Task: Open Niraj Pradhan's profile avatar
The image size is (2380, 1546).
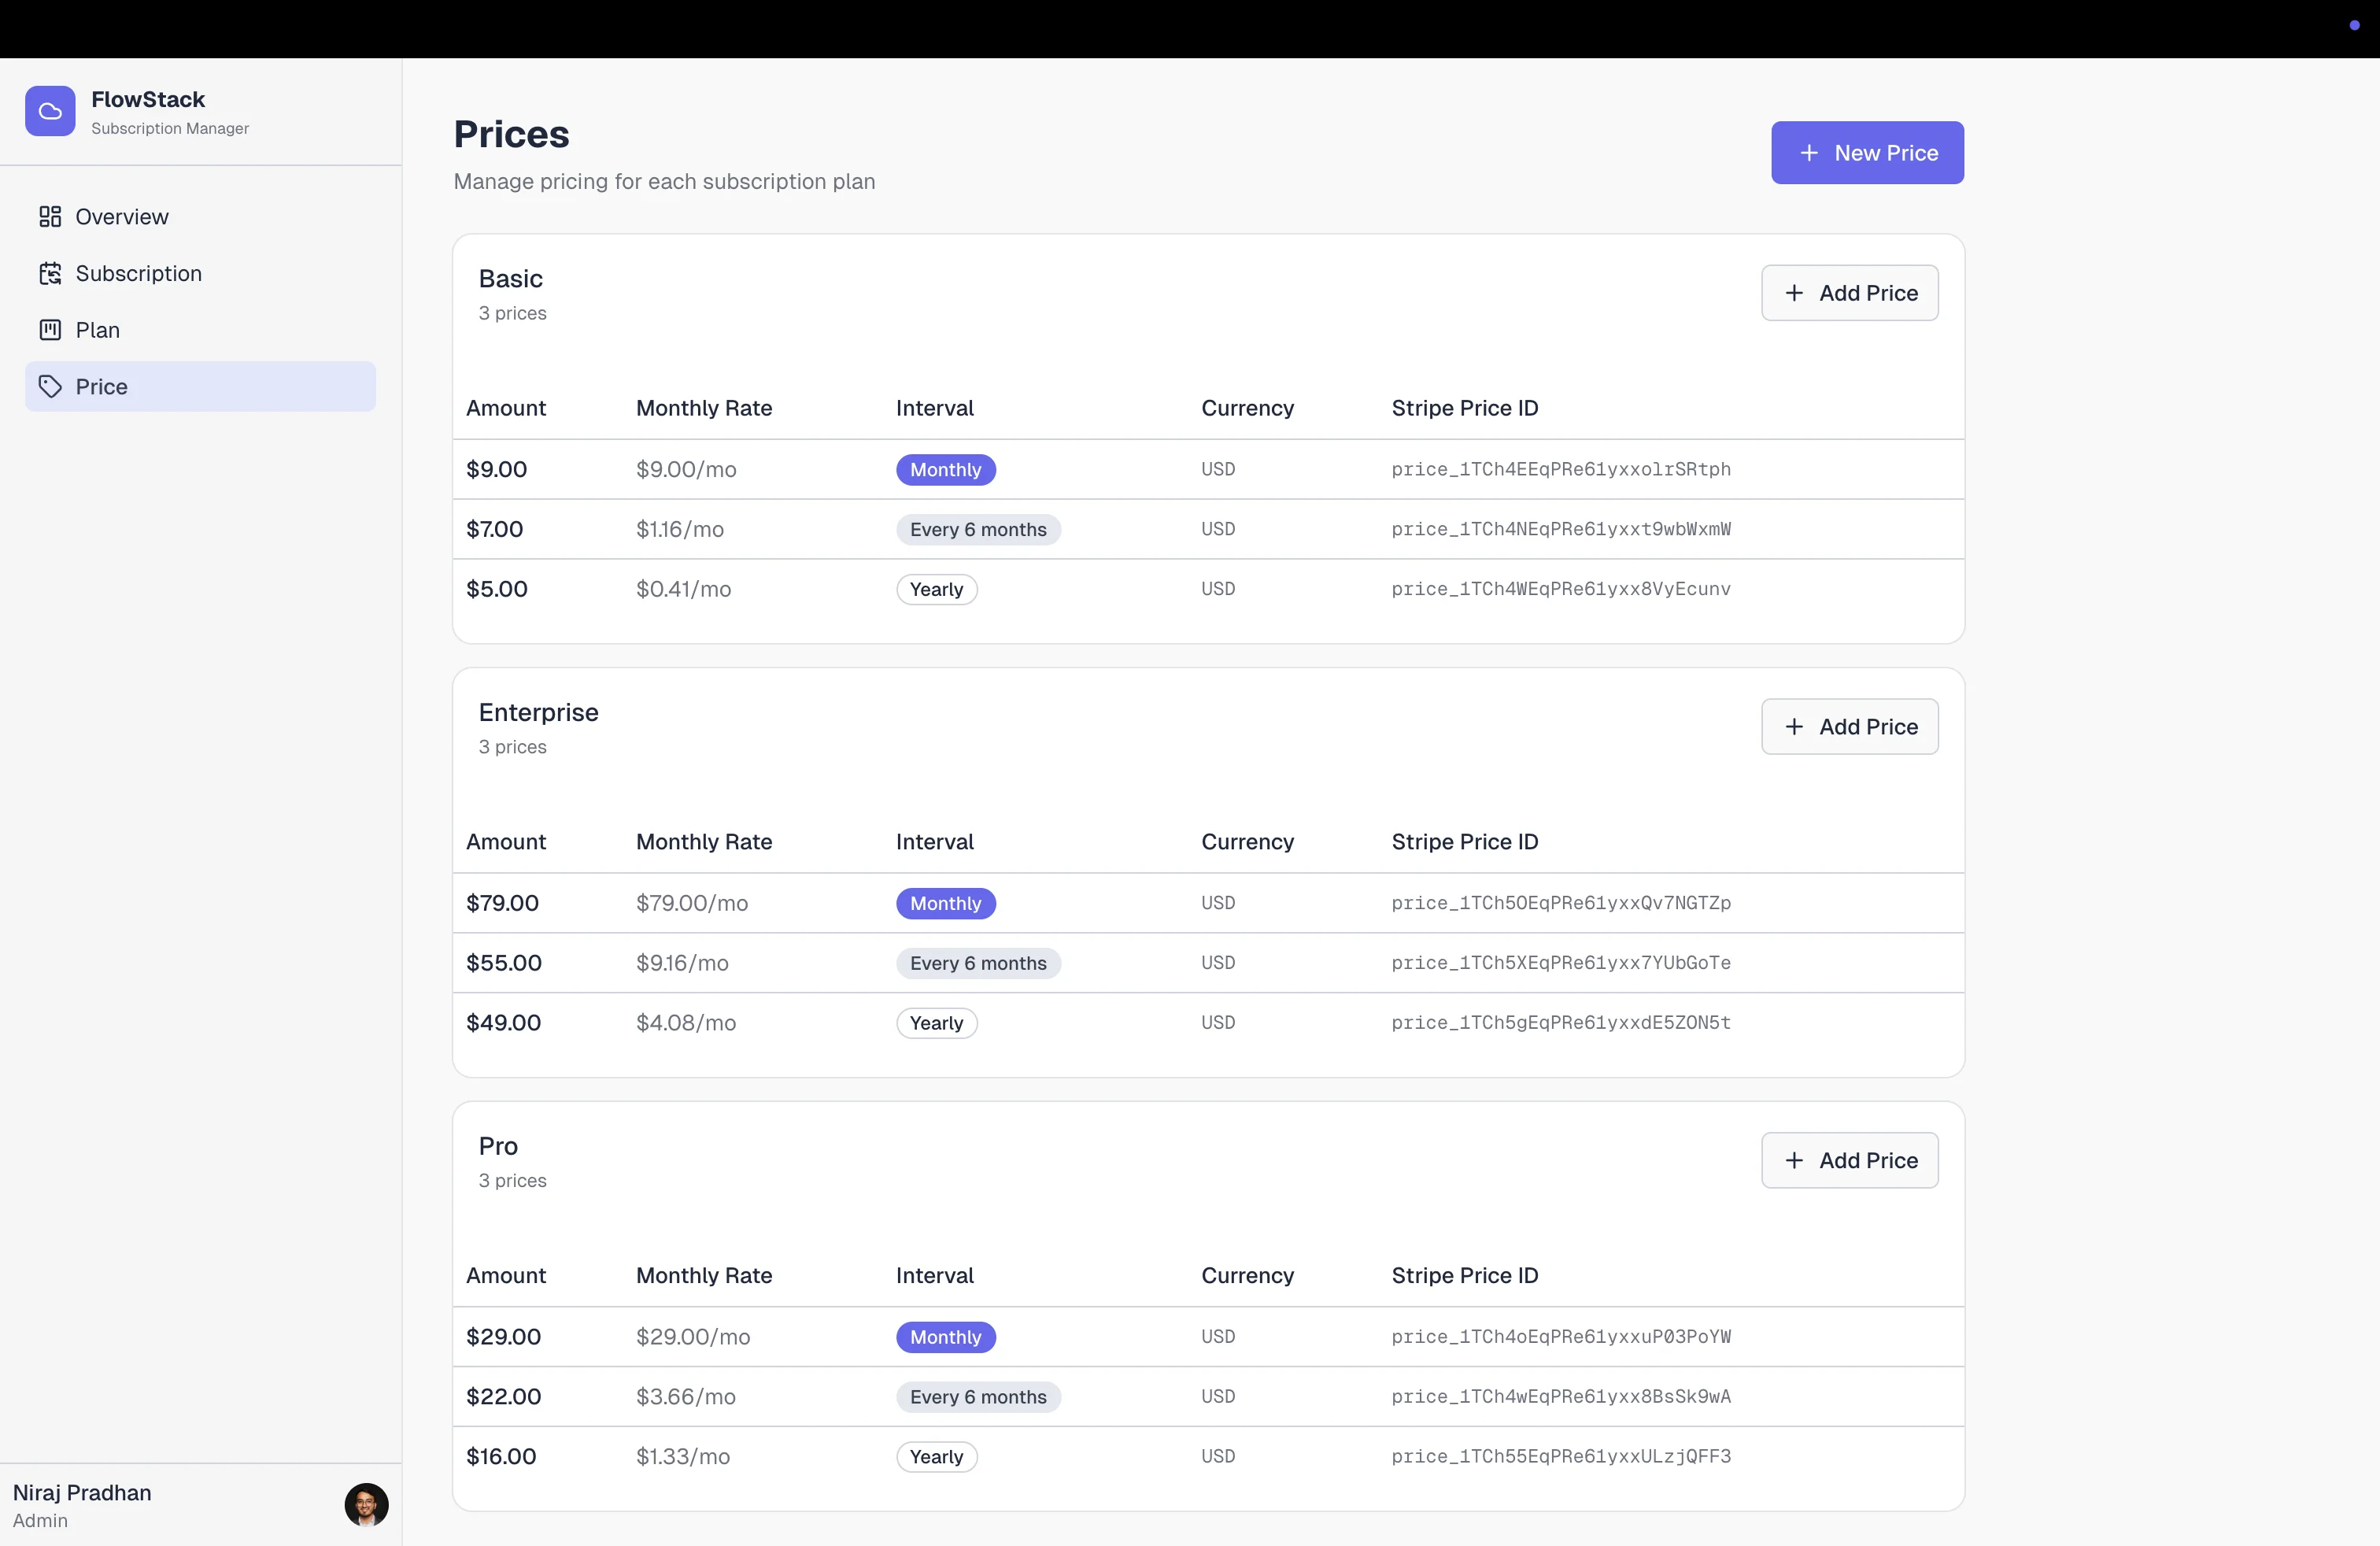Action: pos(366,1505)
